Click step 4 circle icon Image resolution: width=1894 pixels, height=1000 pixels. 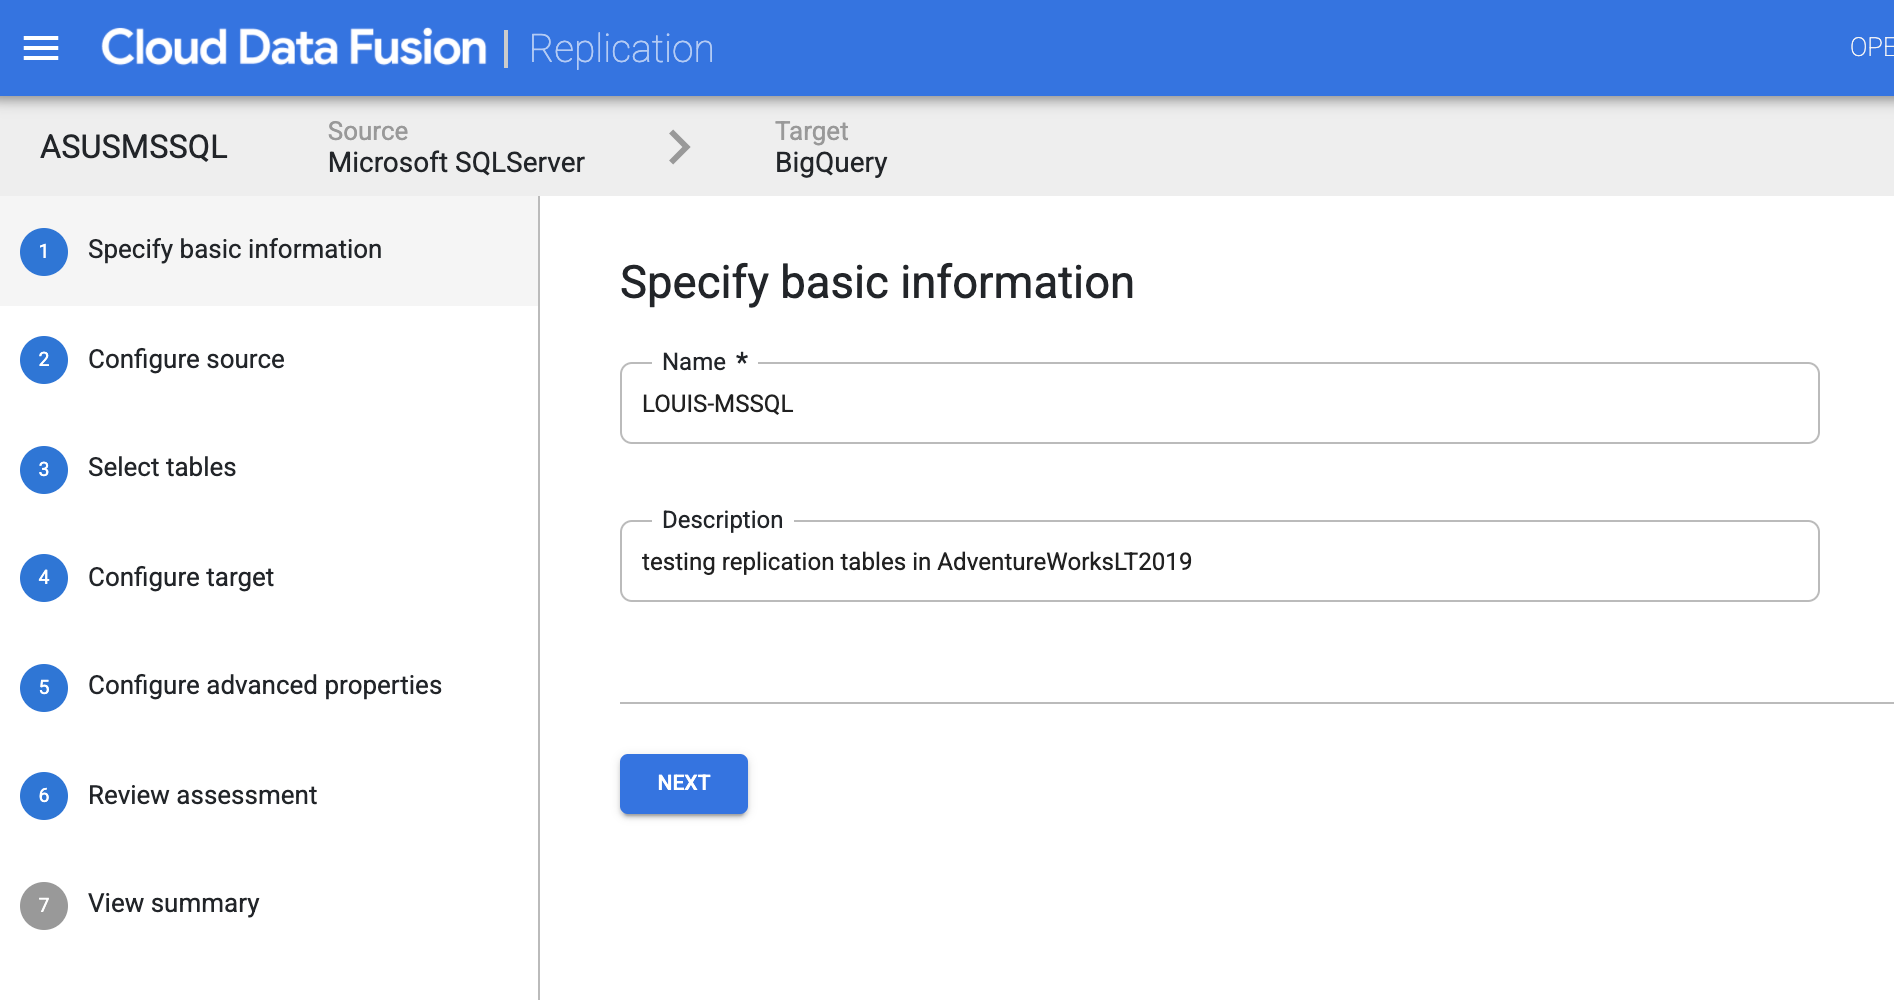[44, 578]
